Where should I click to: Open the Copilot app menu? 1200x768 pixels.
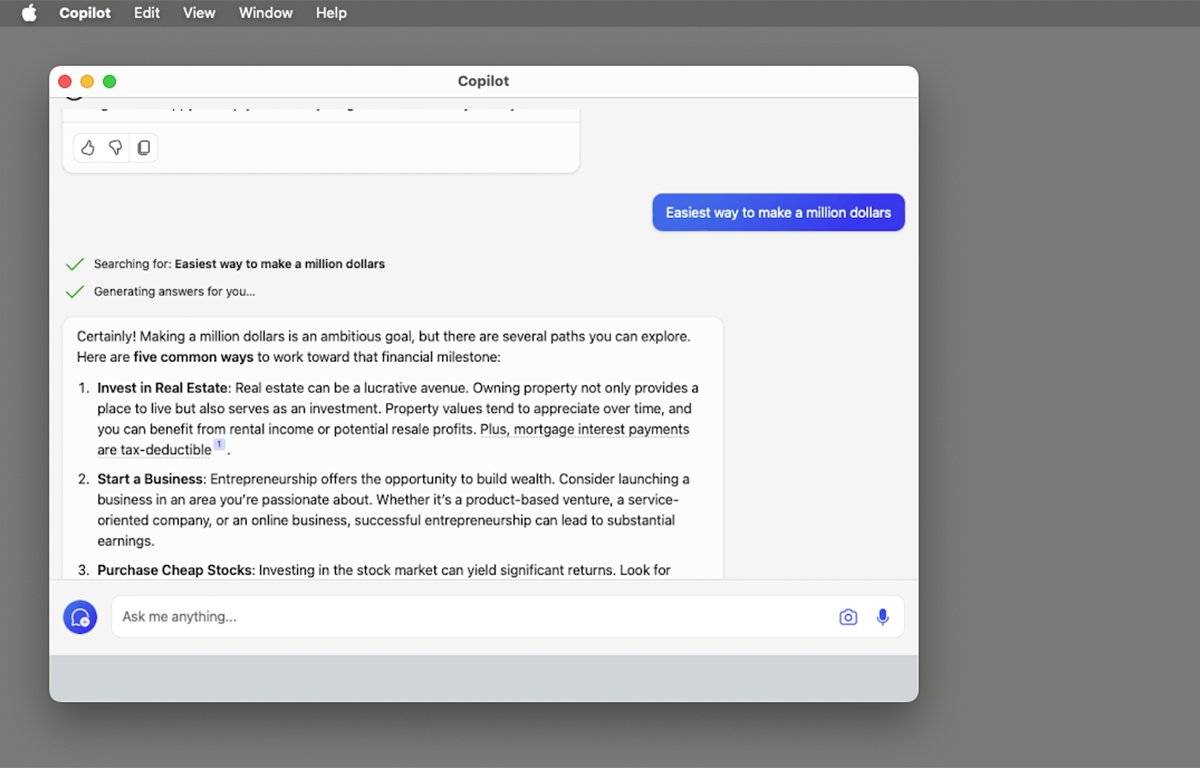85,13
